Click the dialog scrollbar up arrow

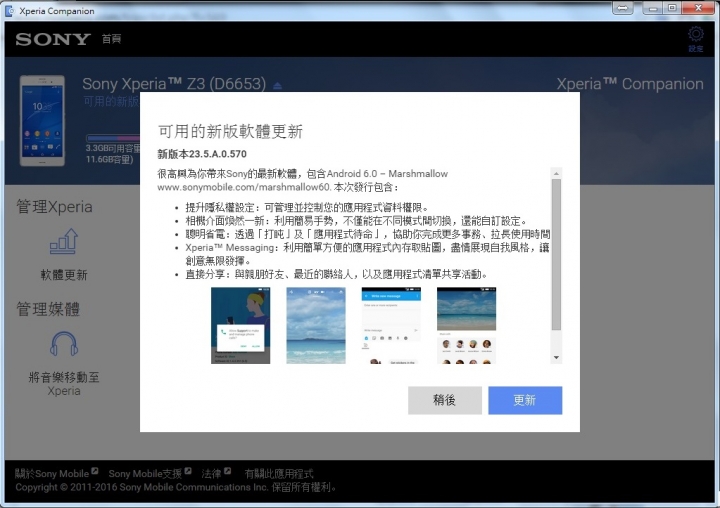[556, 173]
